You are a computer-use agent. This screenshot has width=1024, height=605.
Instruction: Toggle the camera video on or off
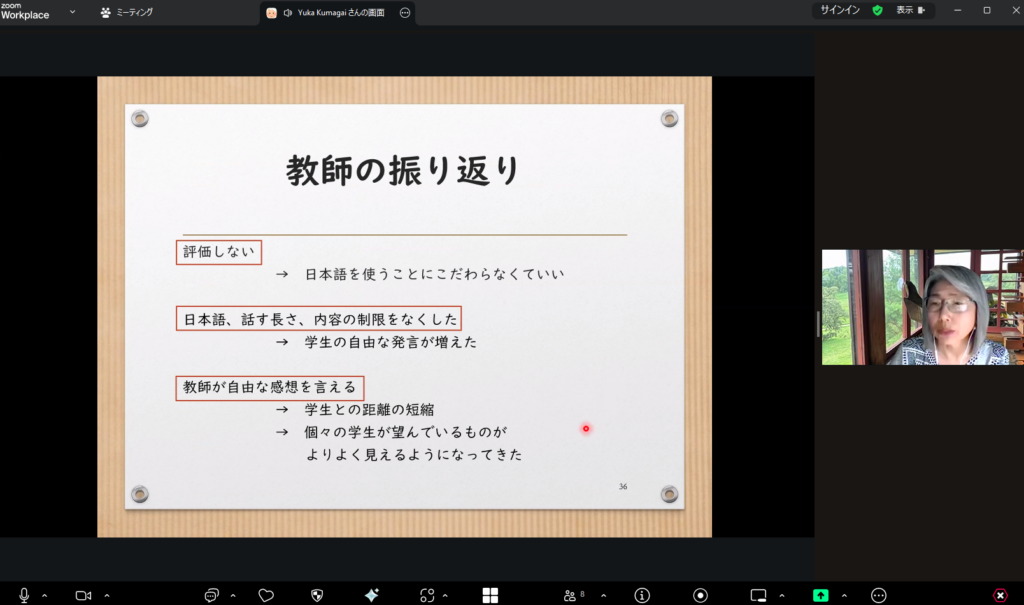point(83,595)
